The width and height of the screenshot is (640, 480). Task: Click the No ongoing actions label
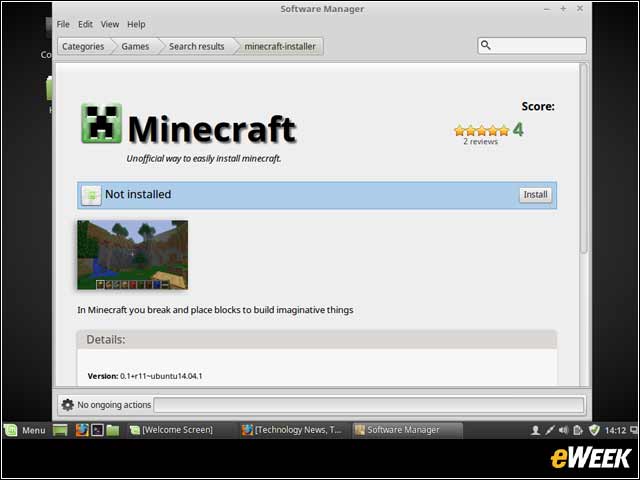(114, 405)
